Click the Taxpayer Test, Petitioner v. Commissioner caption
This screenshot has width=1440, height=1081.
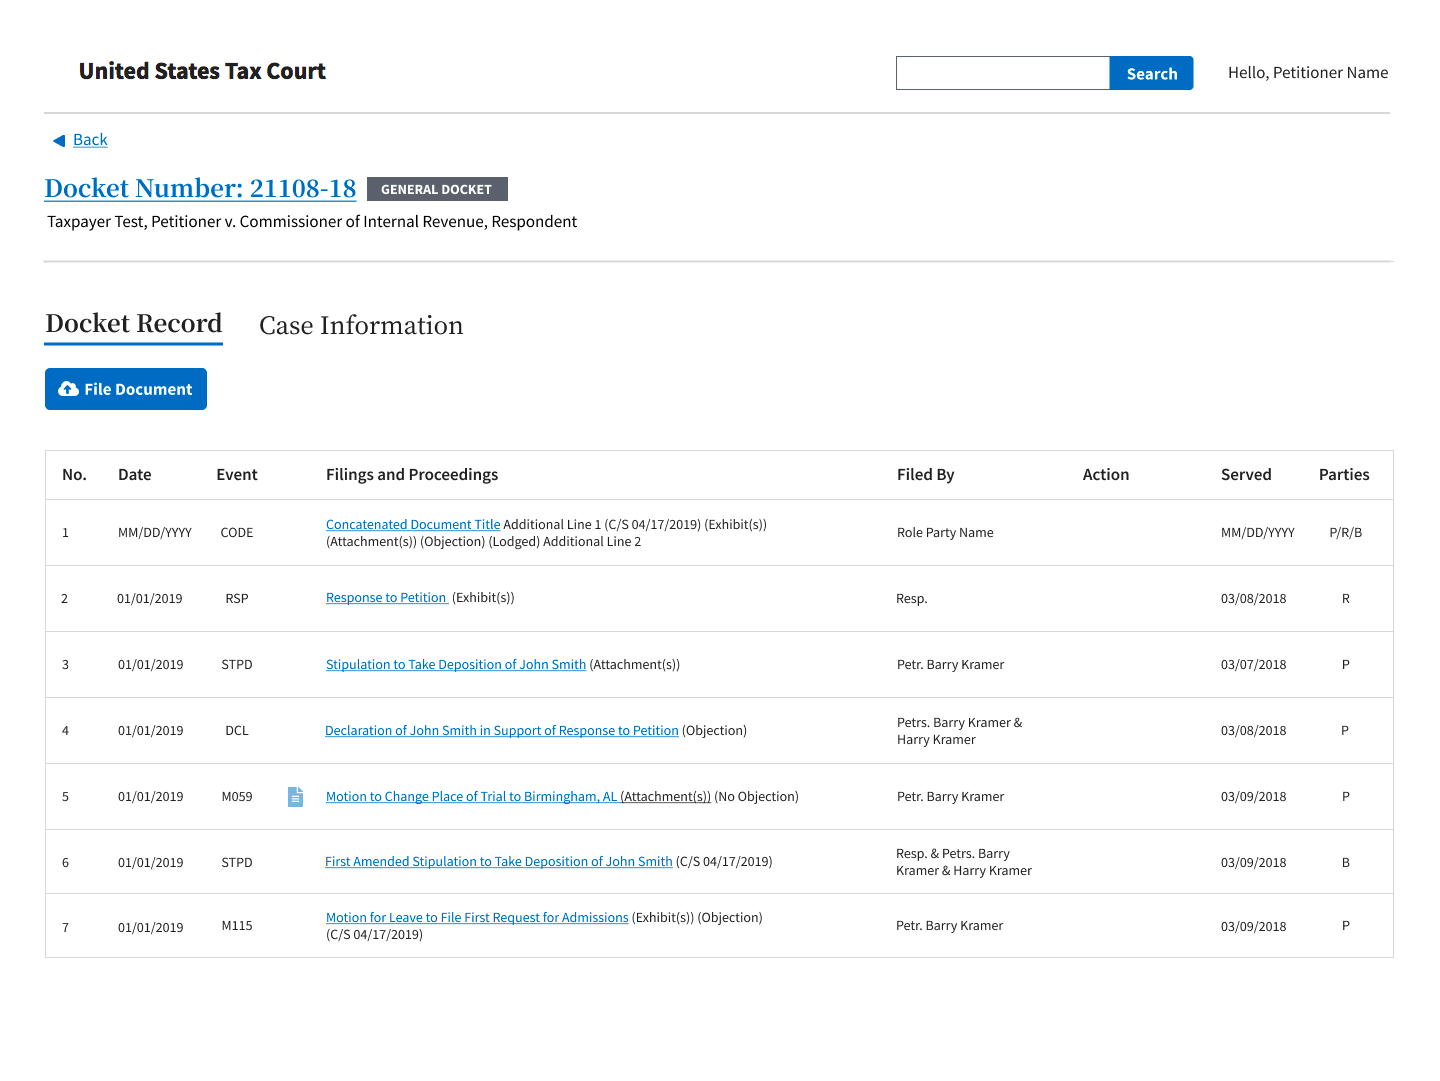tap(312, 222)
